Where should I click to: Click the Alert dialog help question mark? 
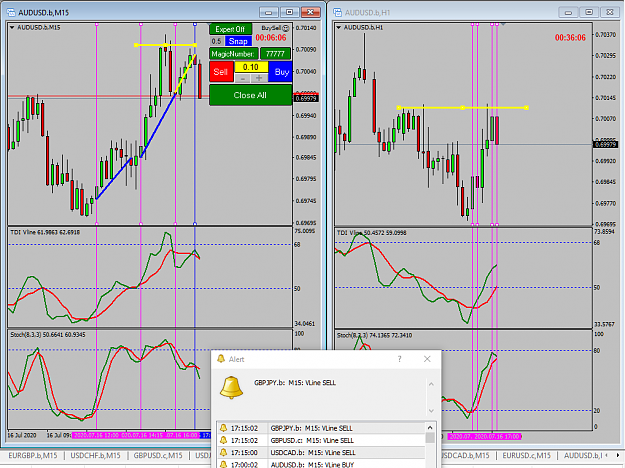(x=399, y=359)
